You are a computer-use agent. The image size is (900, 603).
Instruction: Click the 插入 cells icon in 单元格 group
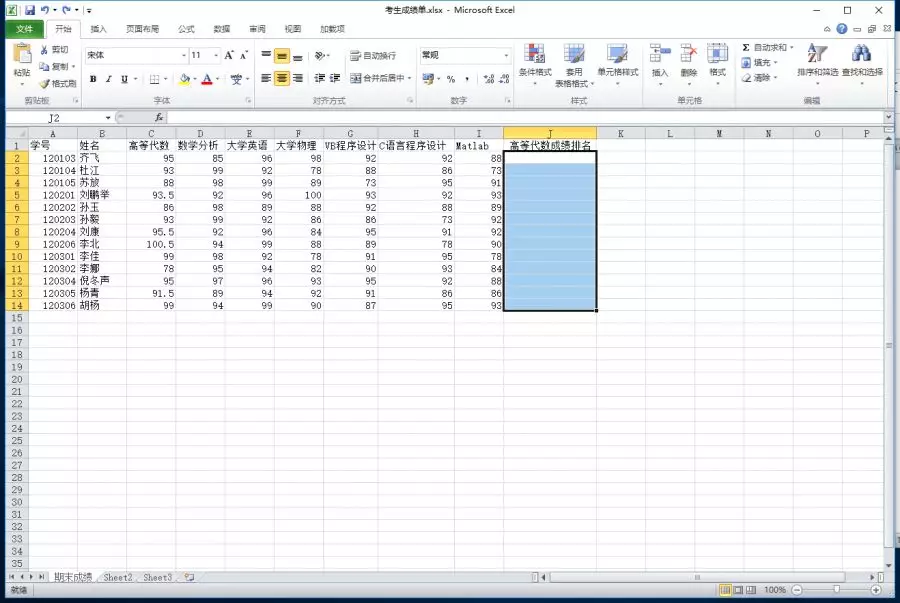pos(660,54)
